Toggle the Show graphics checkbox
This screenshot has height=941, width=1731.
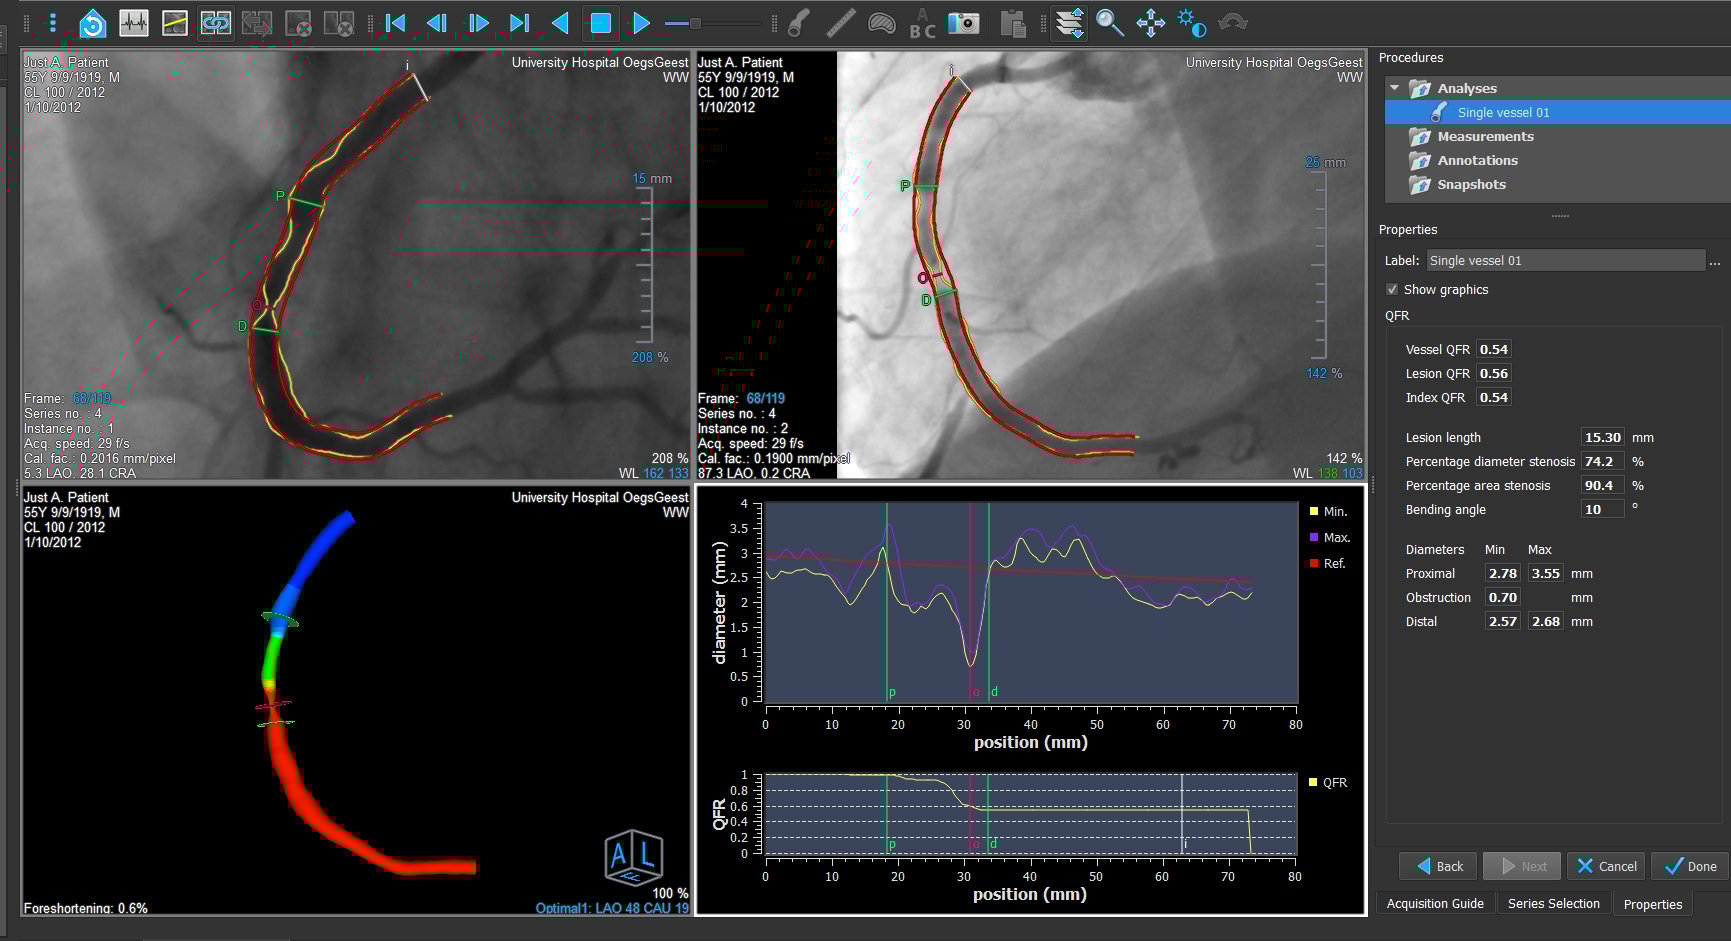[x=1392, y=289]
